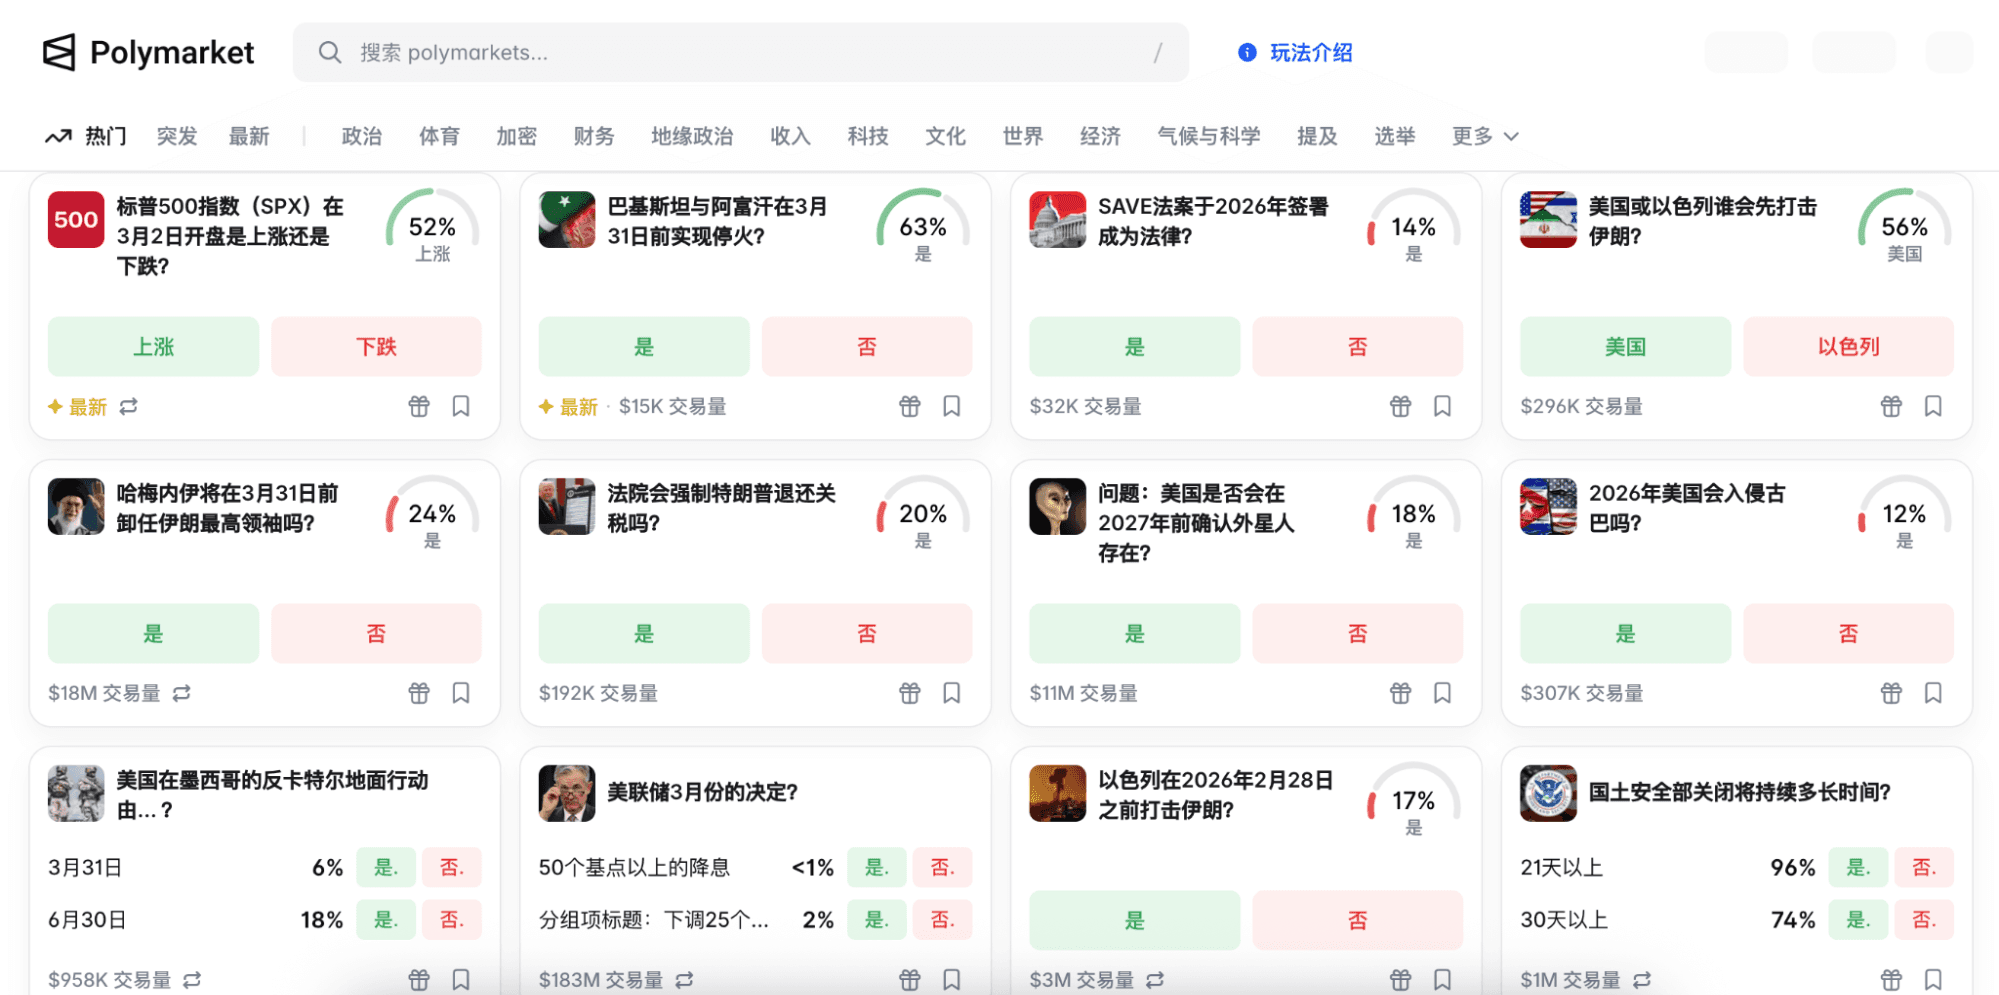Click the info icon beside 玩法介绍
1999x995 pixels.
1247,53
